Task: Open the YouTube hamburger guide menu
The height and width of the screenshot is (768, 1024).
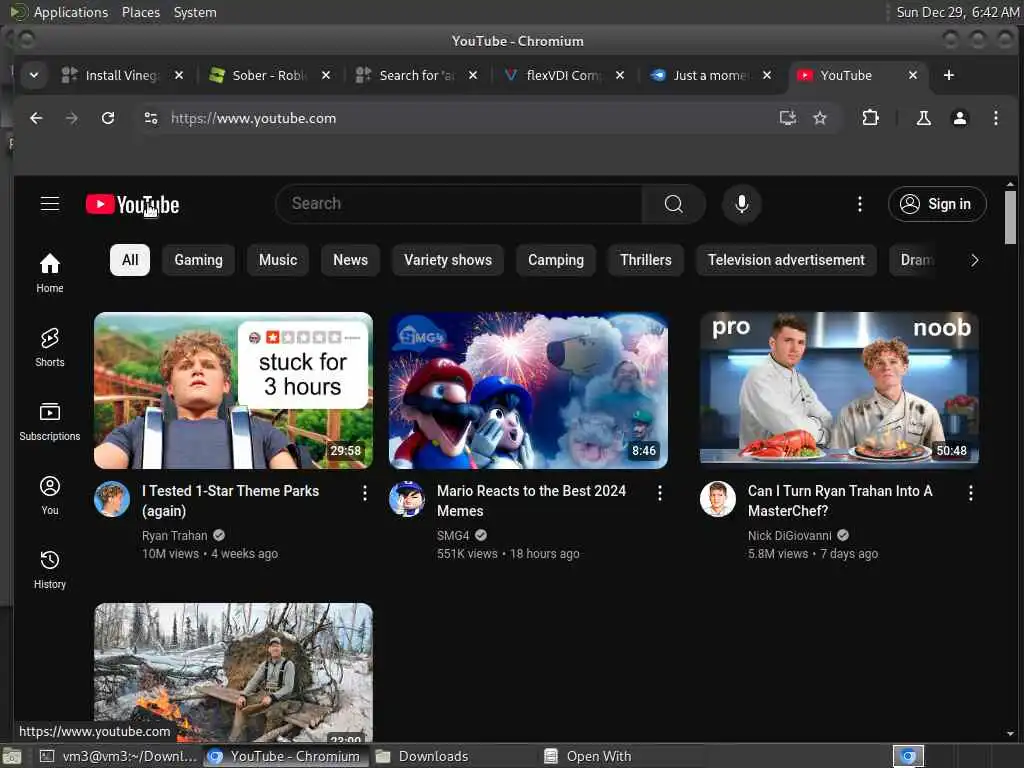Action: [x=50, y=204]
